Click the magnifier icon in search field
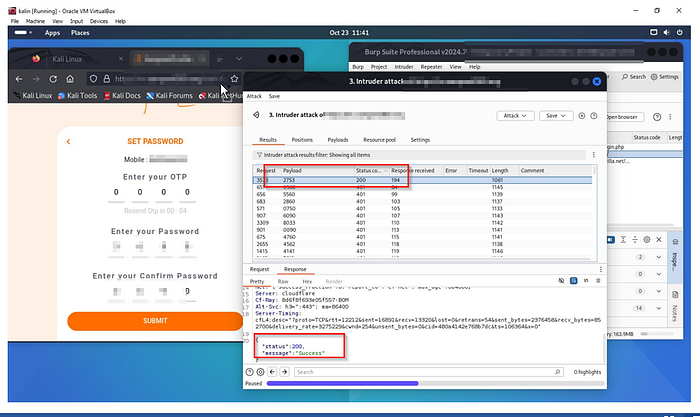 pos(557,372)
